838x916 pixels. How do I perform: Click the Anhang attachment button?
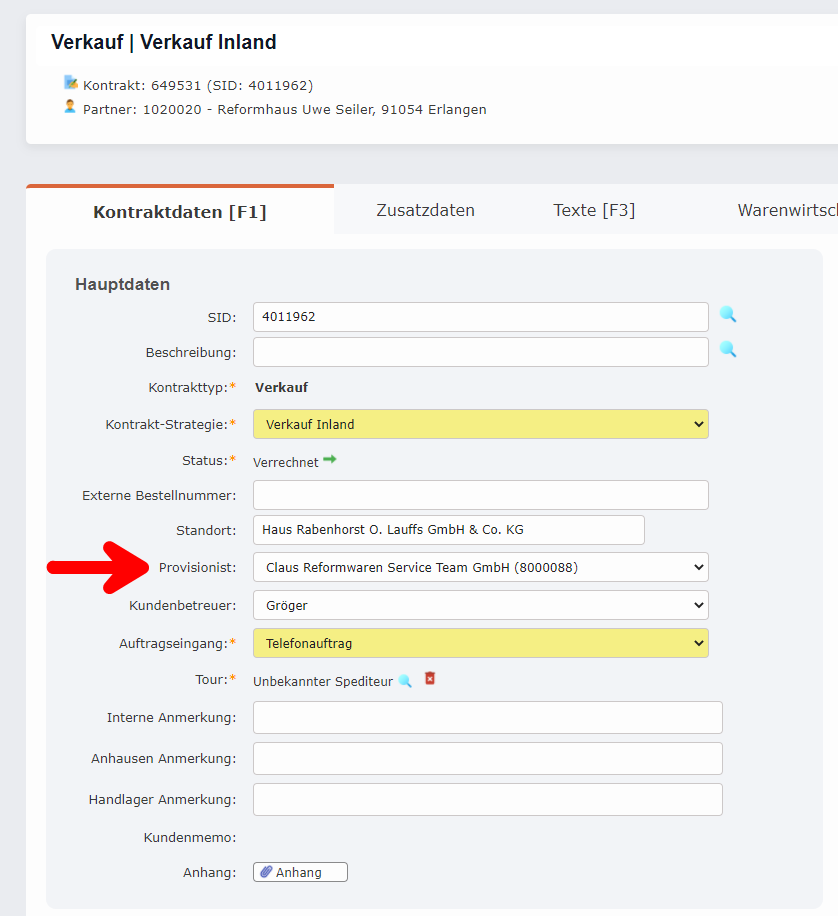pos(299,871)
